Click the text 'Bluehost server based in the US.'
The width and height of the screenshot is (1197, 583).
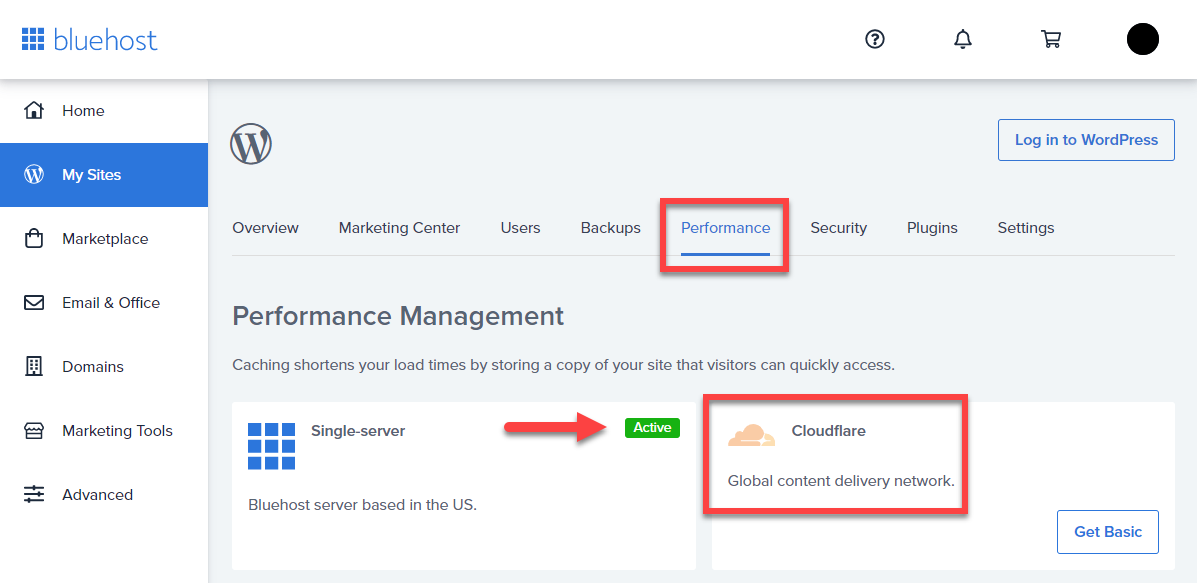click(363, 505)
